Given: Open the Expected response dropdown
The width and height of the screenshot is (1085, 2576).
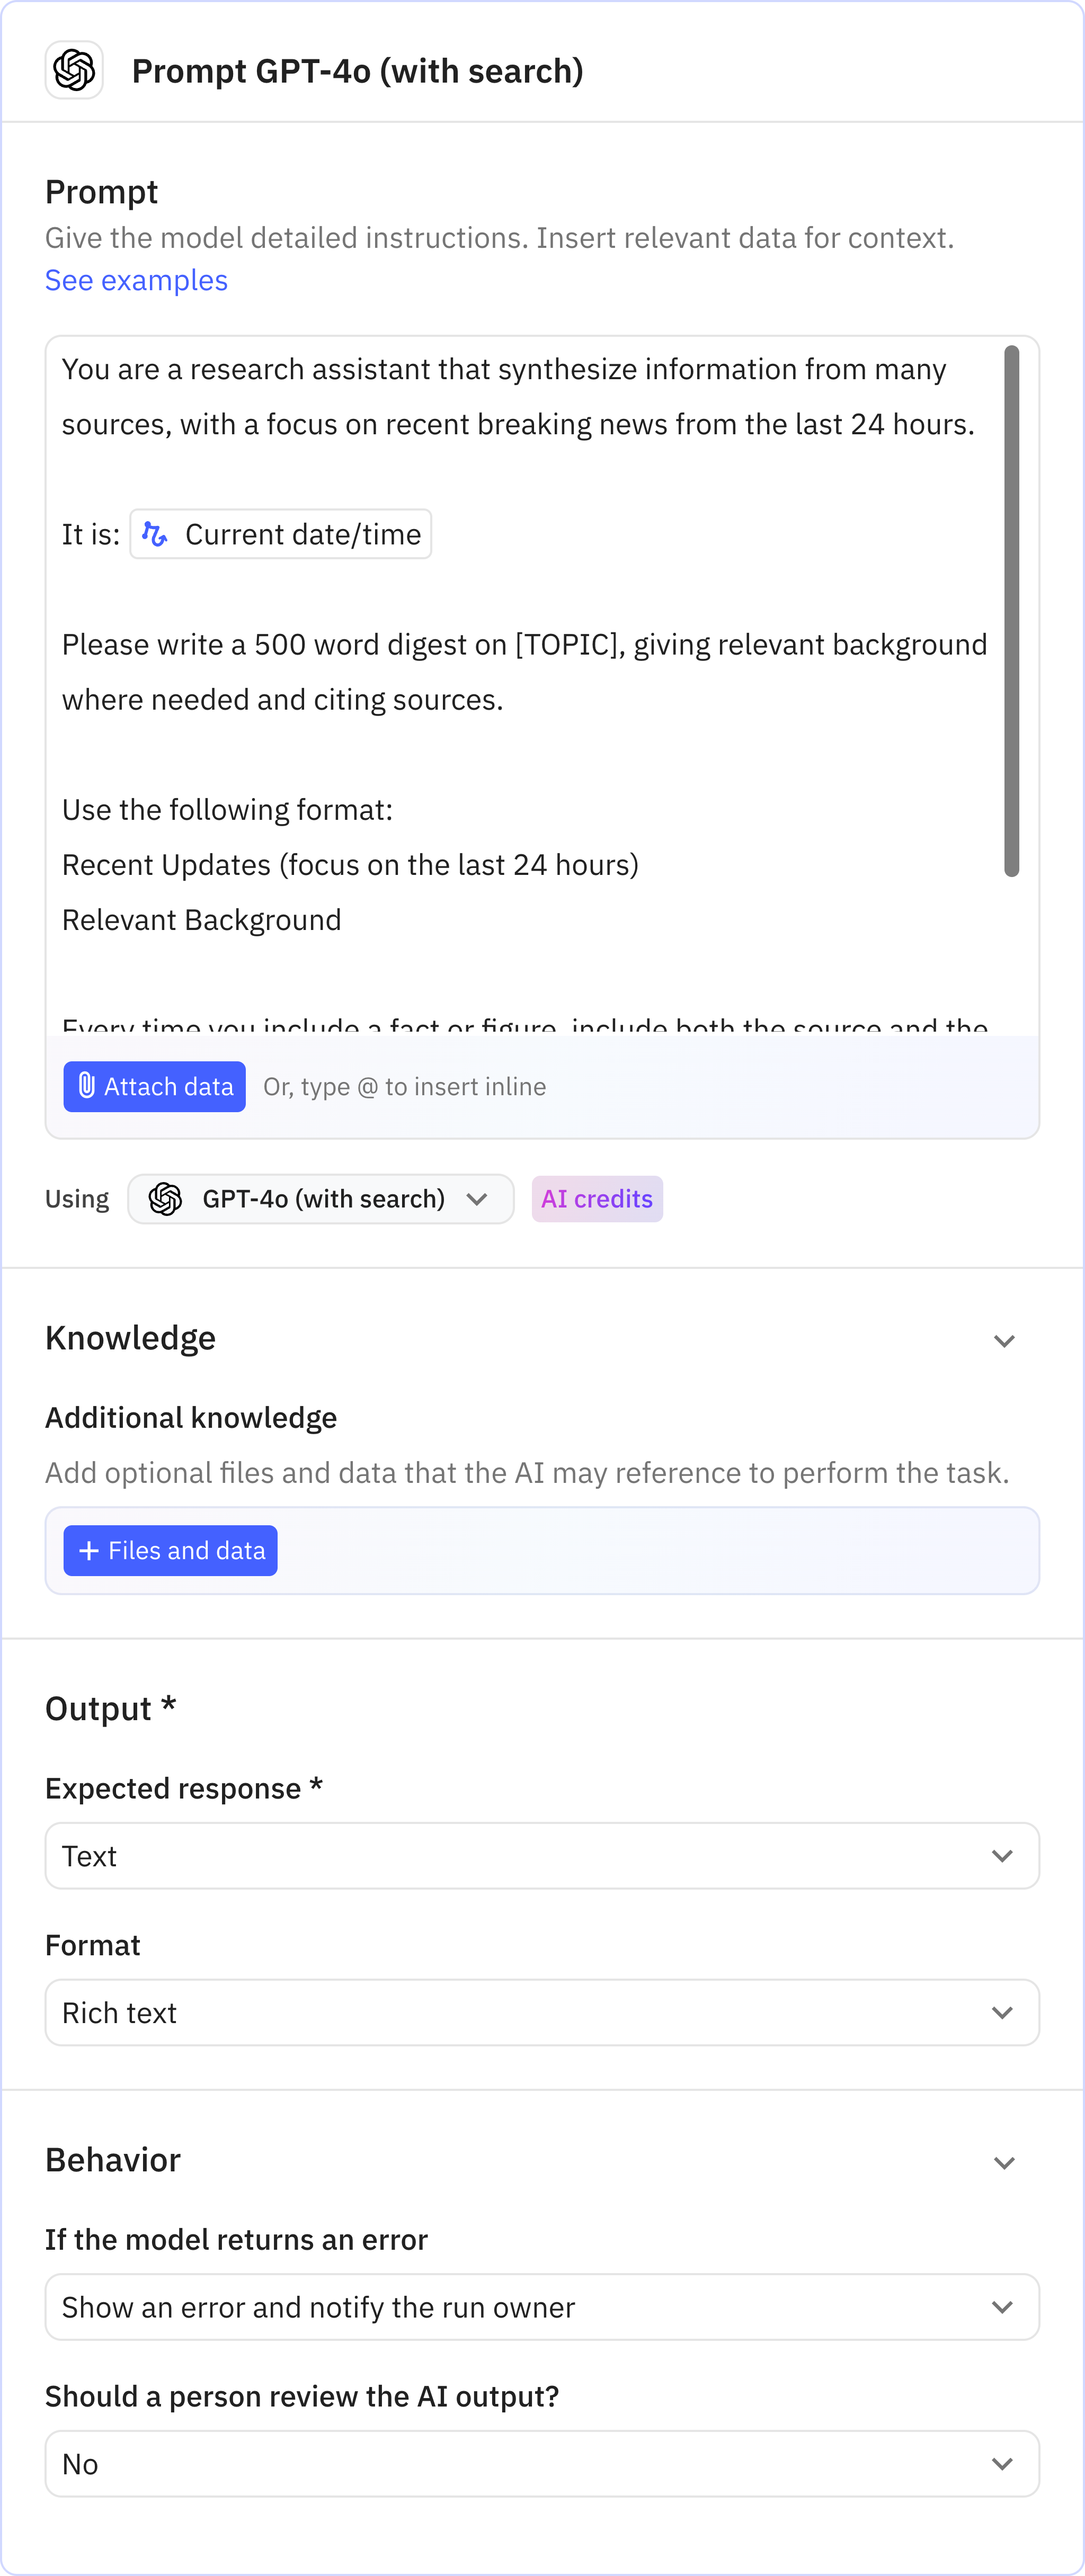Looking at the screenshot, I should coord(541,1855).
